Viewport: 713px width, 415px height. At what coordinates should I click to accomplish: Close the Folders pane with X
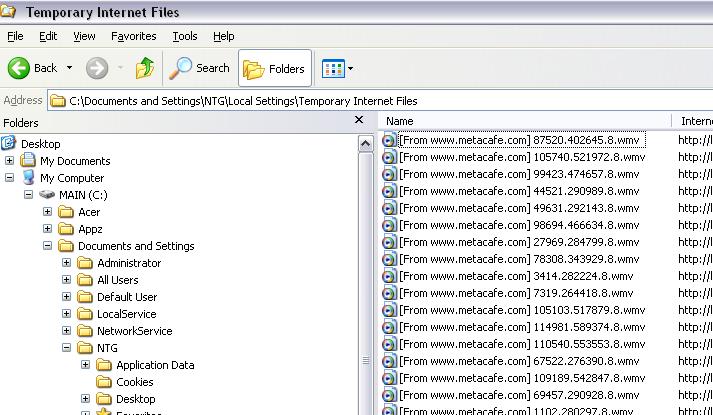[359, 120]
